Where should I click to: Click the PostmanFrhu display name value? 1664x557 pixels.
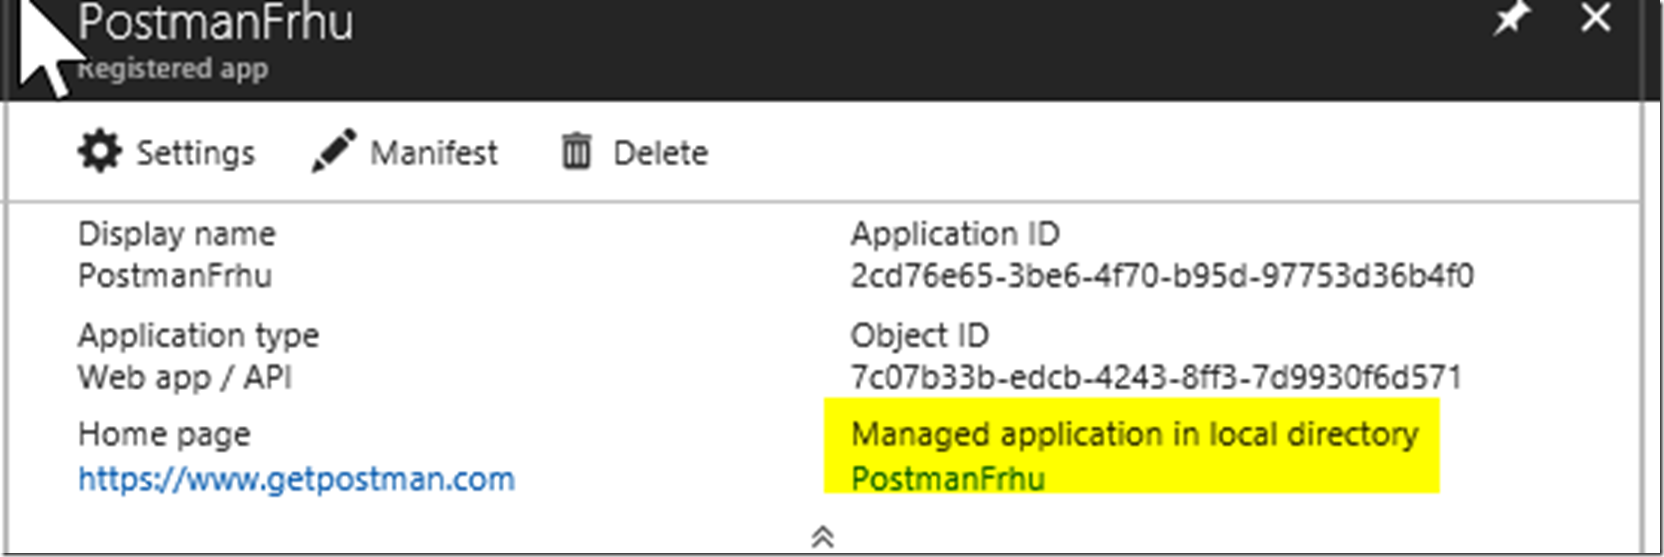point(175,276)
